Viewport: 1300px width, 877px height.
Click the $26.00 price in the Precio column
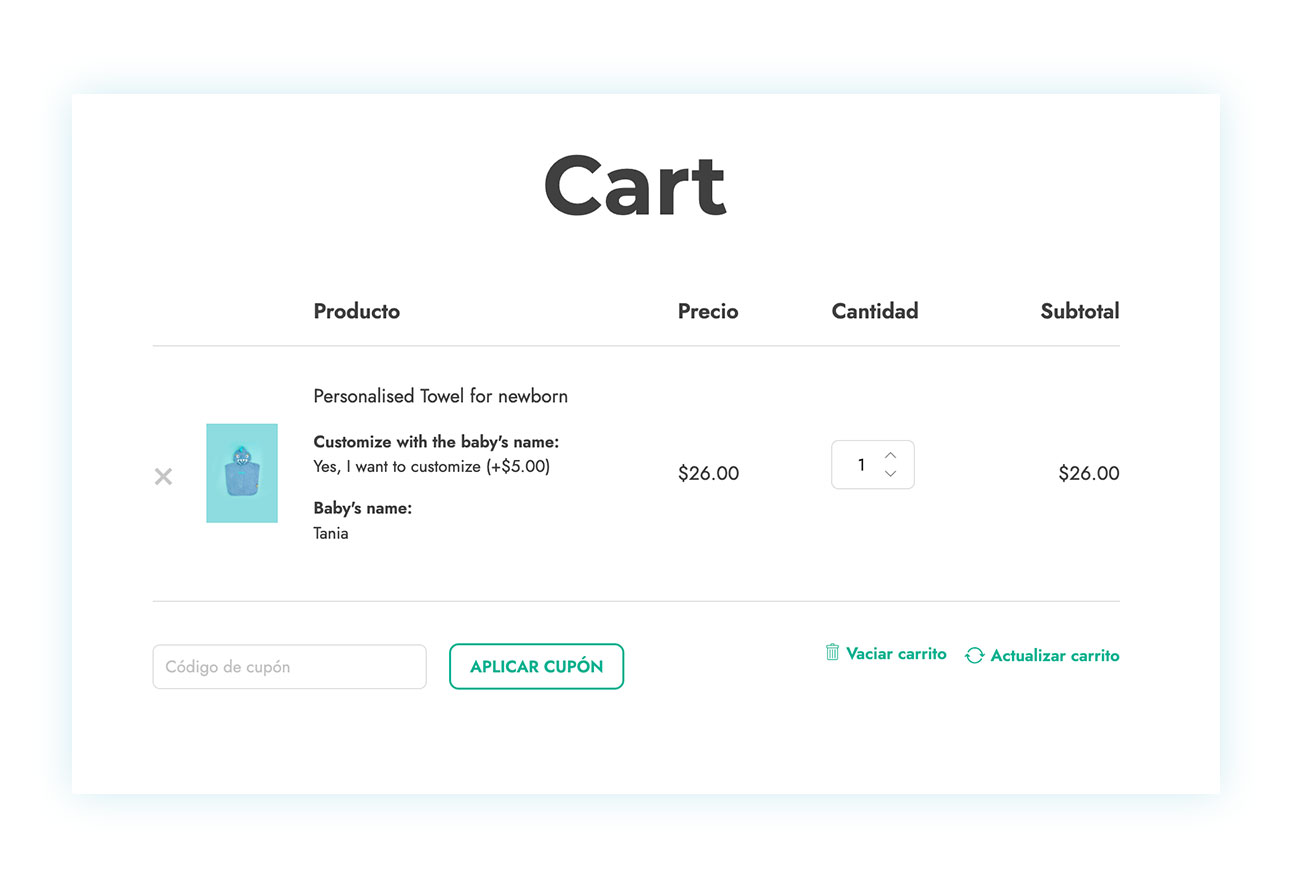[708, 473]
